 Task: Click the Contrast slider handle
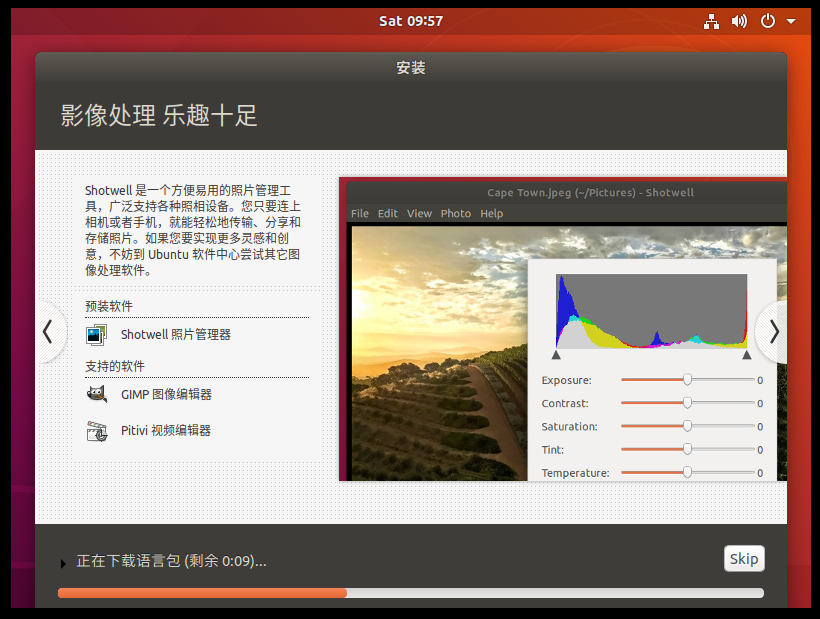[687, 403]
